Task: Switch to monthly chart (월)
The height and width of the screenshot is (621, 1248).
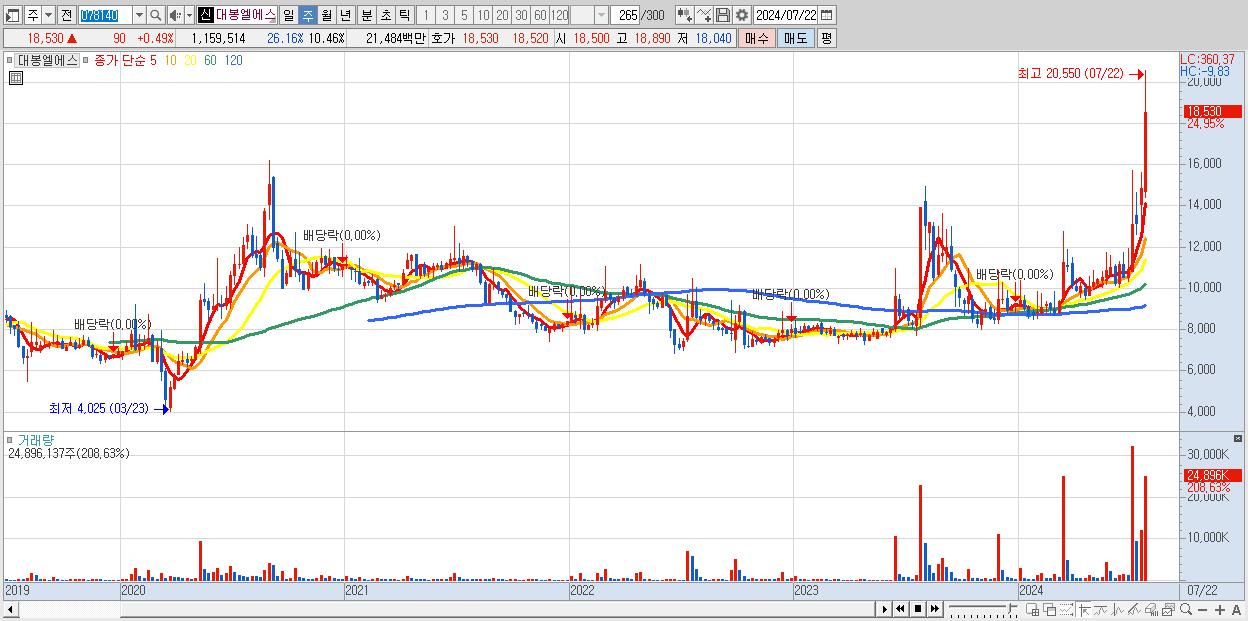Action: pyautogui.click(x=326, y=15)
